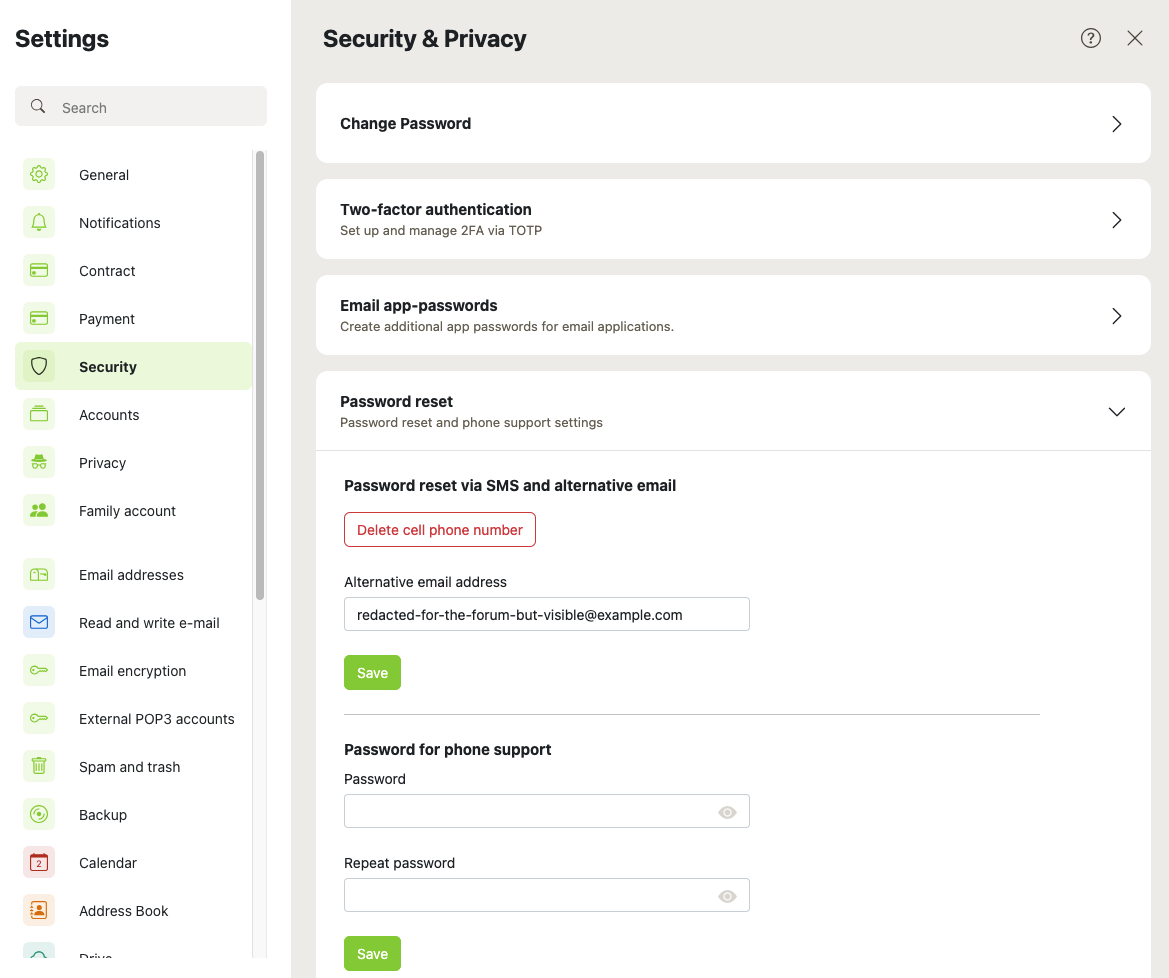Toggle visibility of Repeat password field
1169x978 pixels.
pos(727,896)
